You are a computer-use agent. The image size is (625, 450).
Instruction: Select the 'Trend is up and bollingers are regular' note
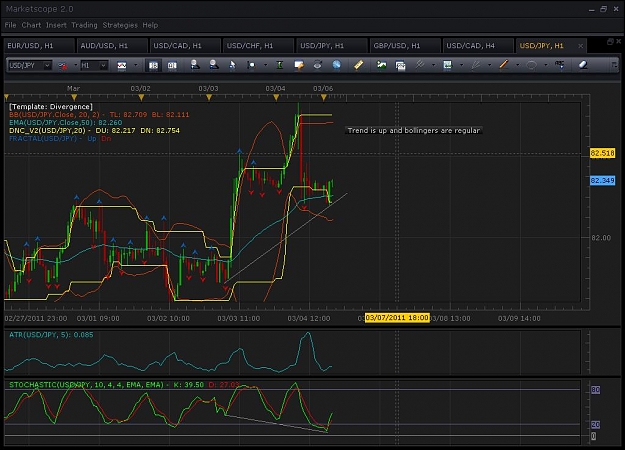pos(414,131)
